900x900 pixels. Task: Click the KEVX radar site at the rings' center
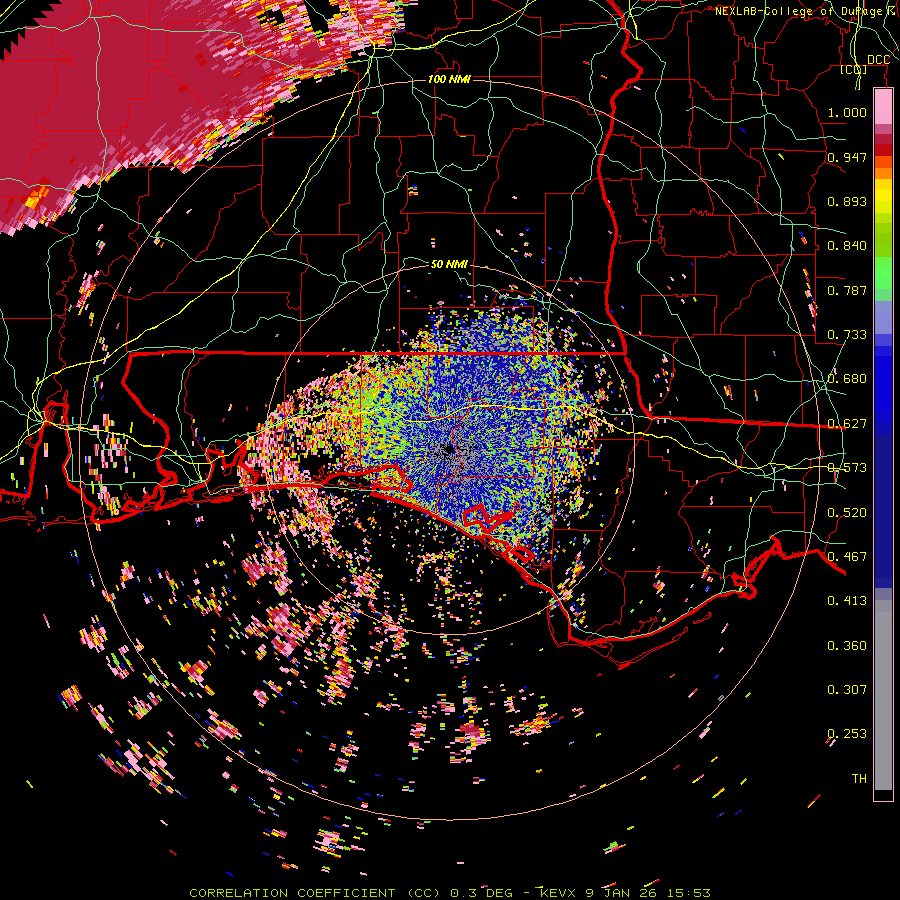449,449
